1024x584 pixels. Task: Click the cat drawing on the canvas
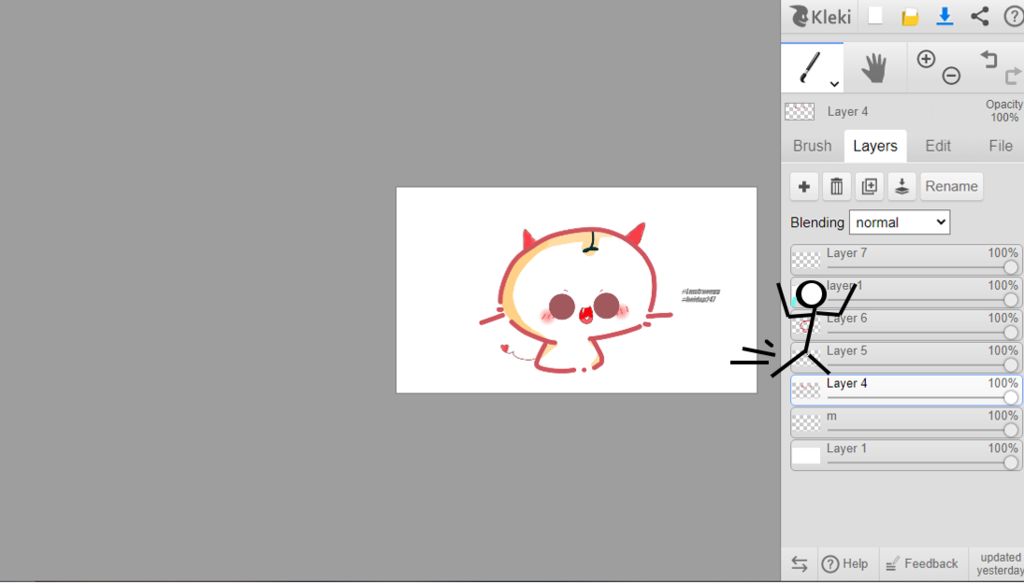pyautogui.click(x=576, y=298)
